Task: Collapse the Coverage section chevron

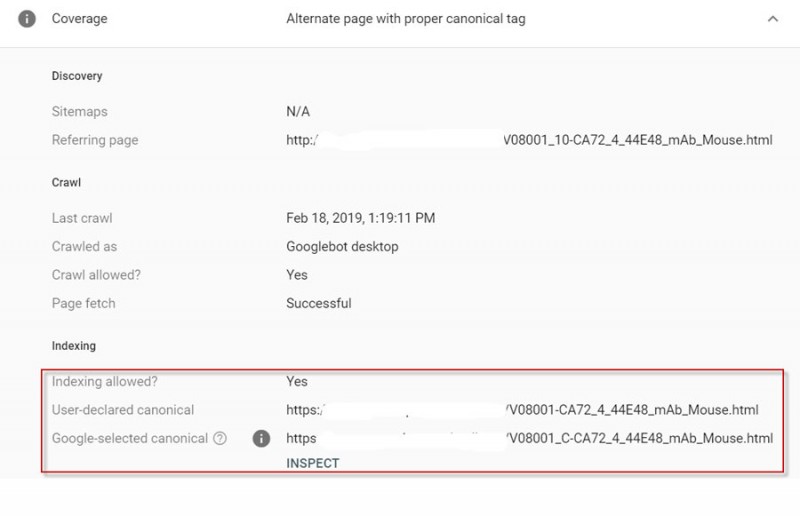Action: click(x=772, y=18)
